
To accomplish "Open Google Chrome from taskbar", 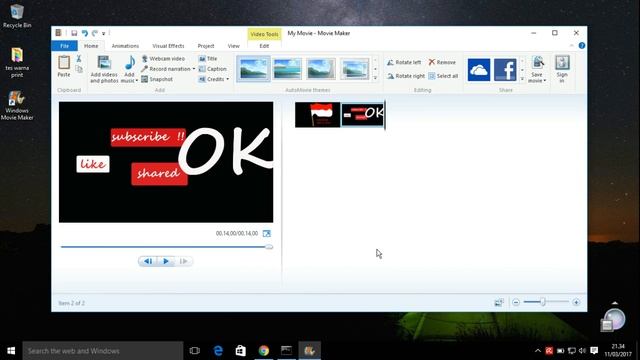I will (x=264, y=351).
